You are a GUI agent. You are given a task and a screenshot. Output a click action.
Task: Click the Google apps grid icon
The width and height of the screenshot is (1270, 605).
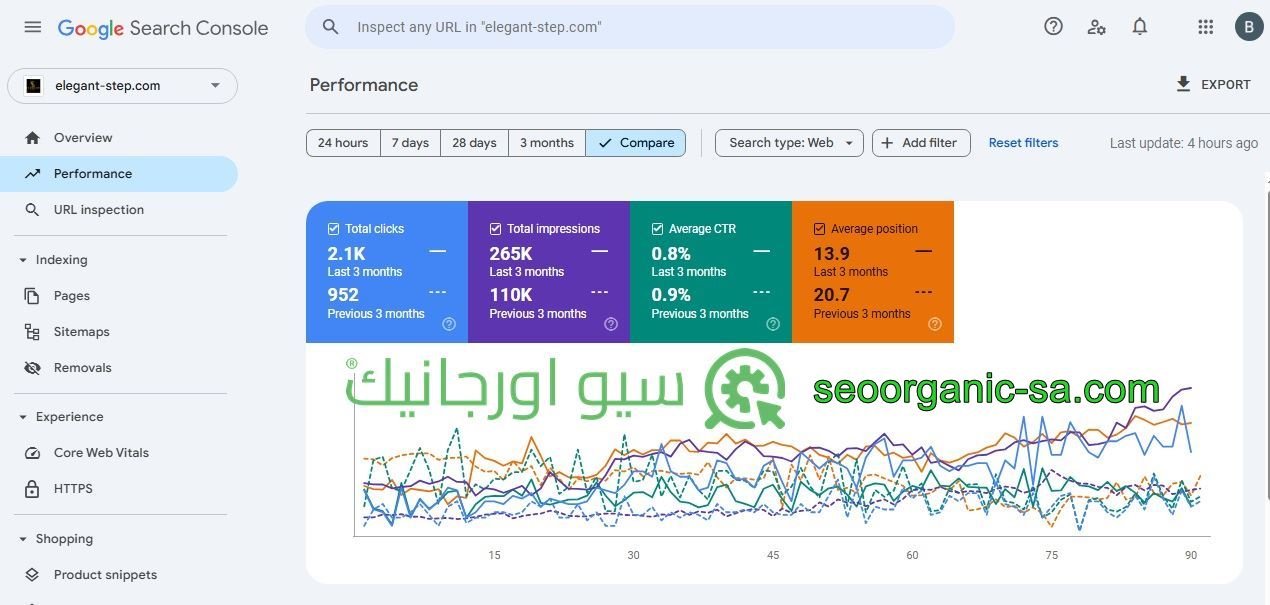[x=1205, y=26]
